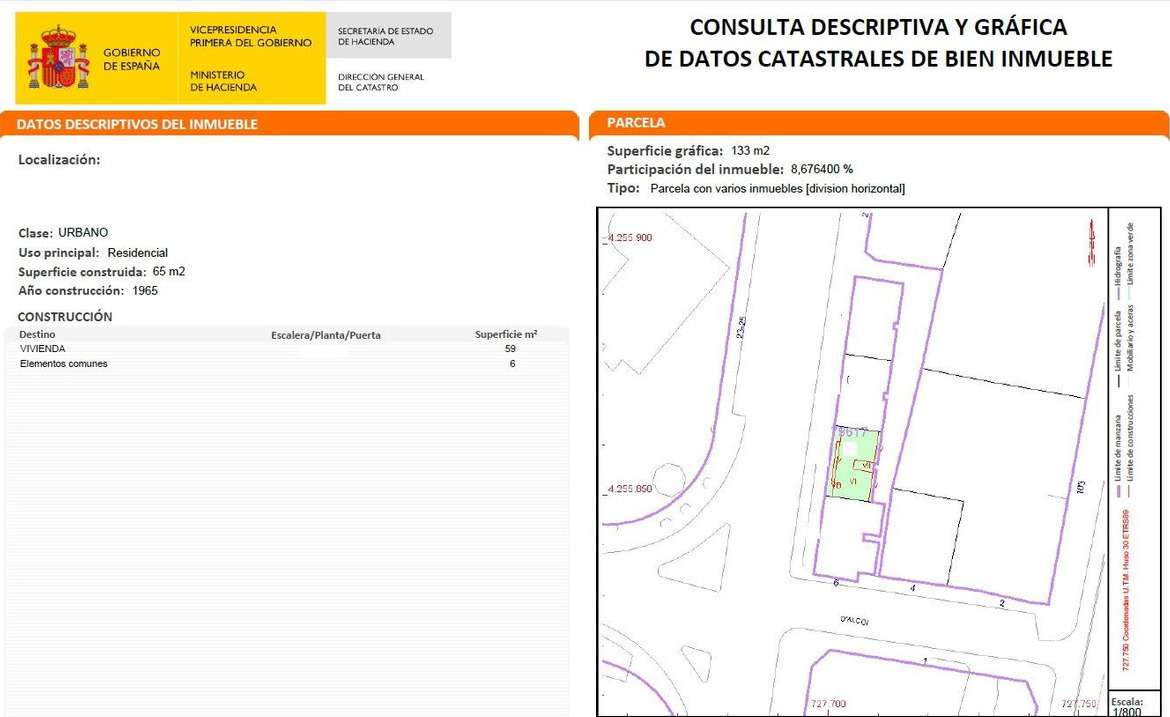
Task: Select the 'Parcela' section header
Action: click(636, 123)
